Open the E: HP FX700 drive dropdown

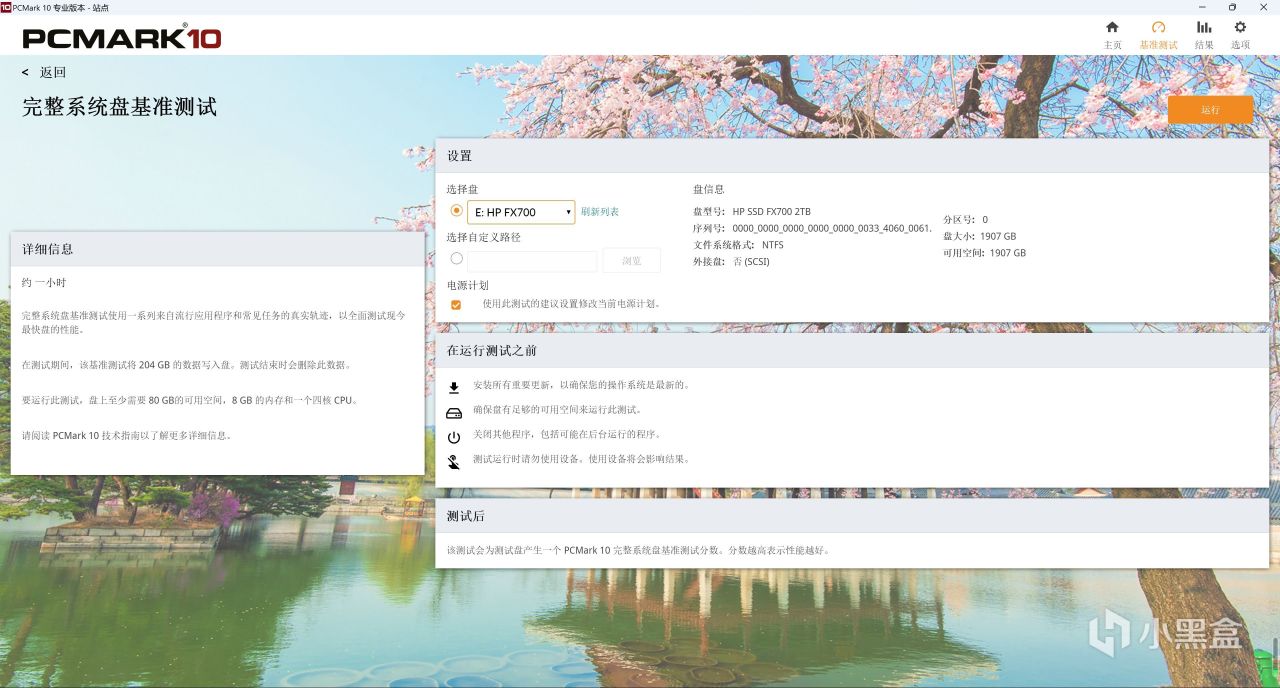[x=521, y=212]
